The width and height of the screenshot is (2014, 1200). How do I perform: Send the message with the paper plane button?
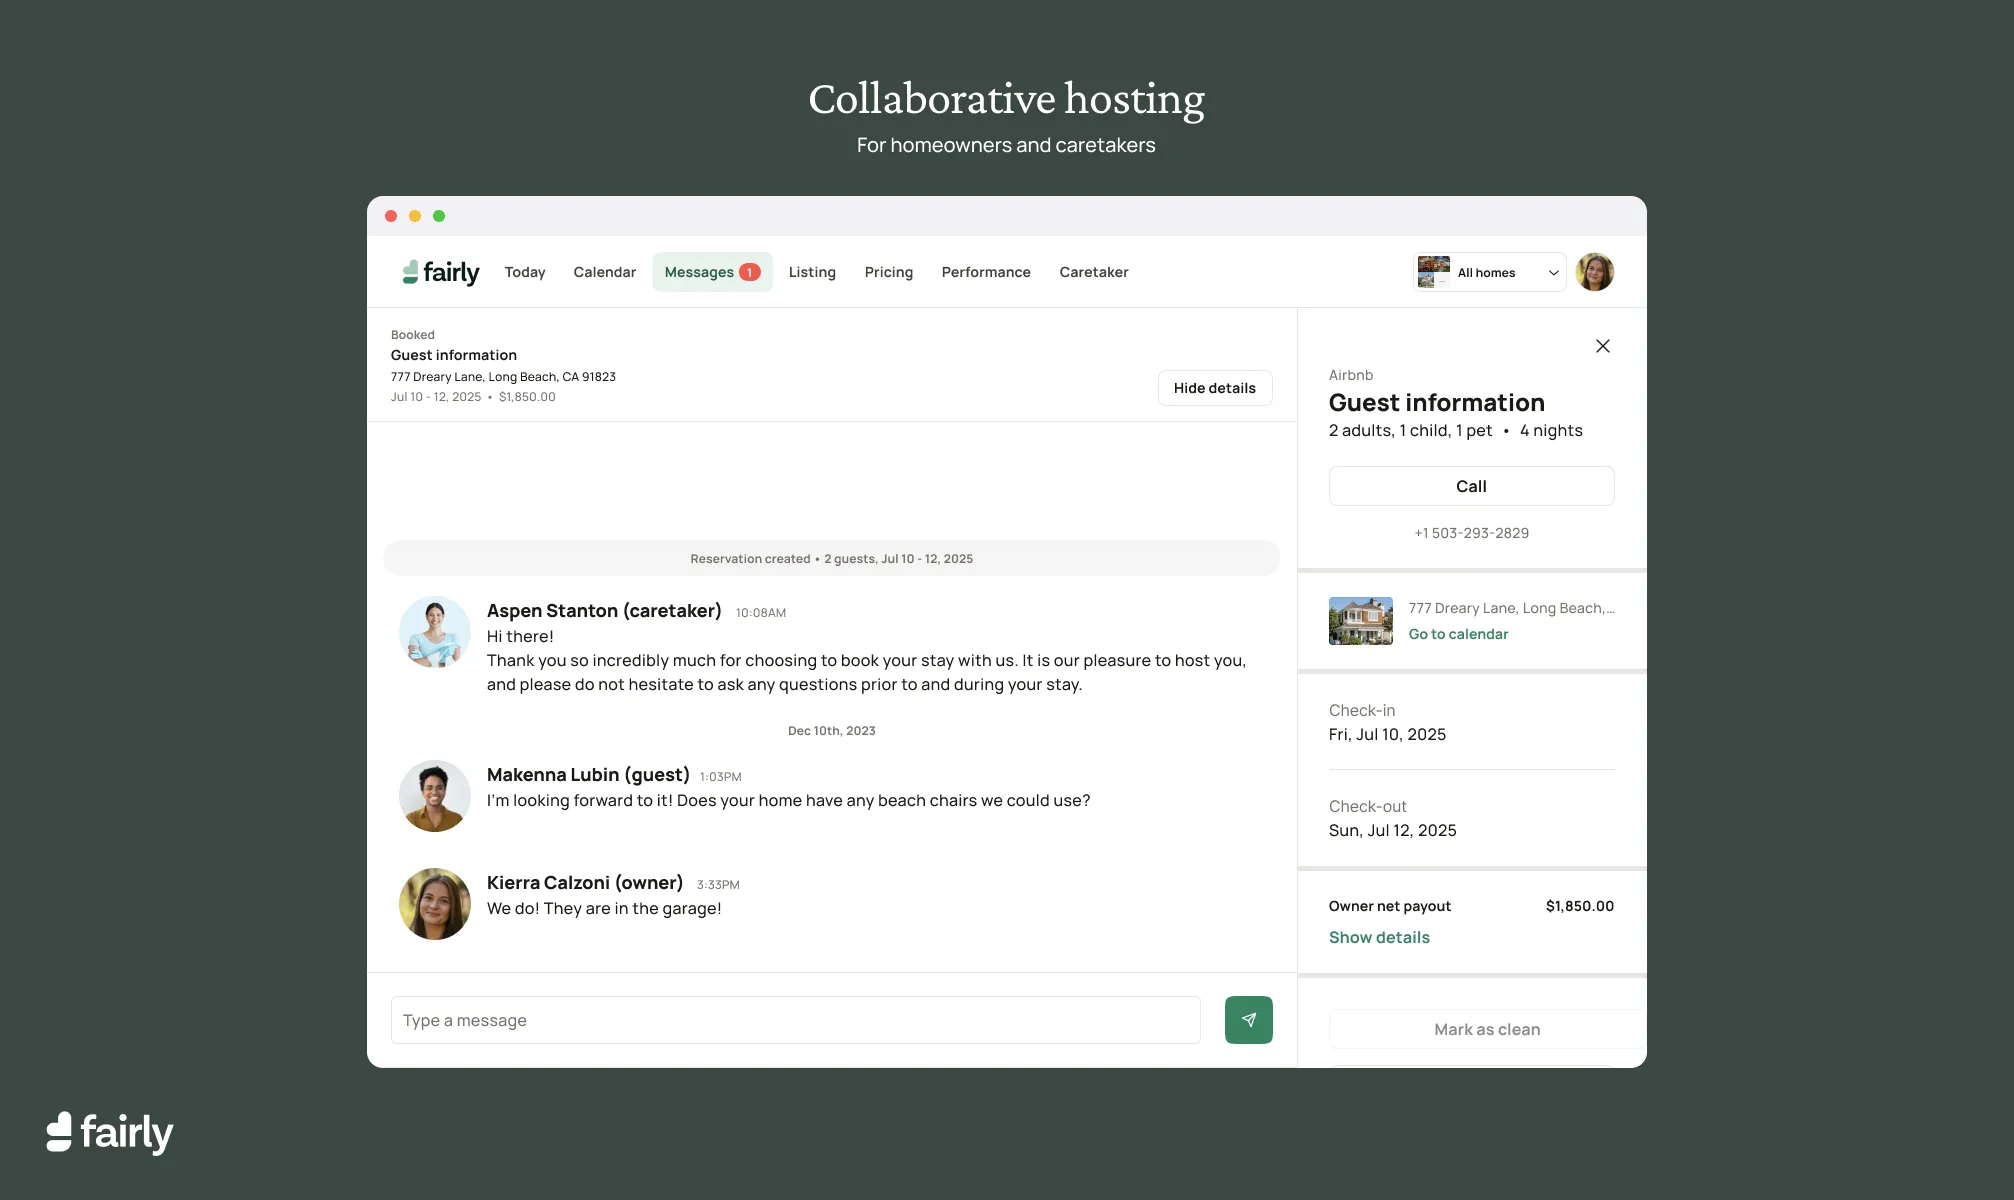click(x=1248, y=1020)
